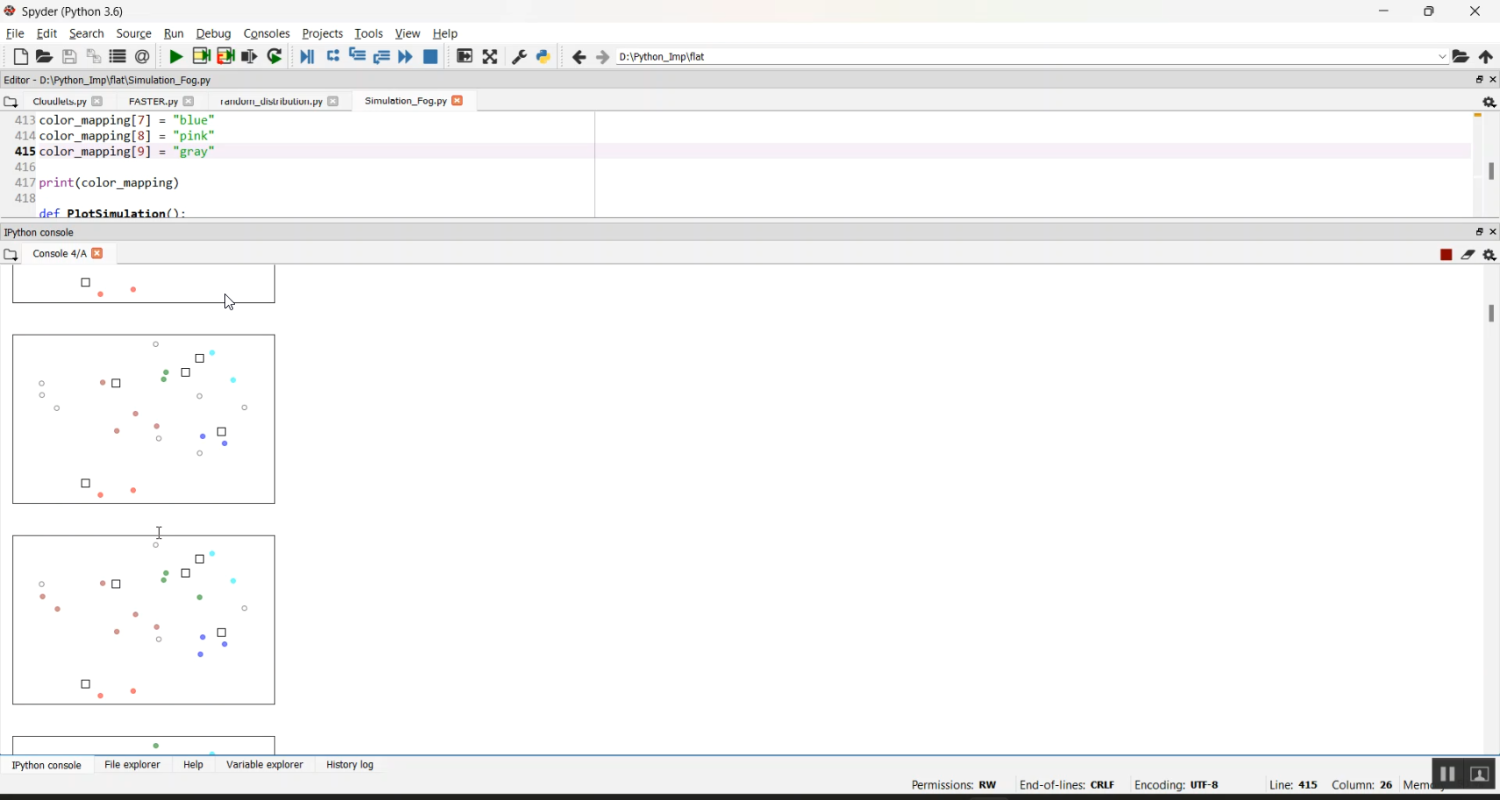Switch to the Cloudlets.py editor tab
The image size is (1500, 800).
[x=59, y=102]
